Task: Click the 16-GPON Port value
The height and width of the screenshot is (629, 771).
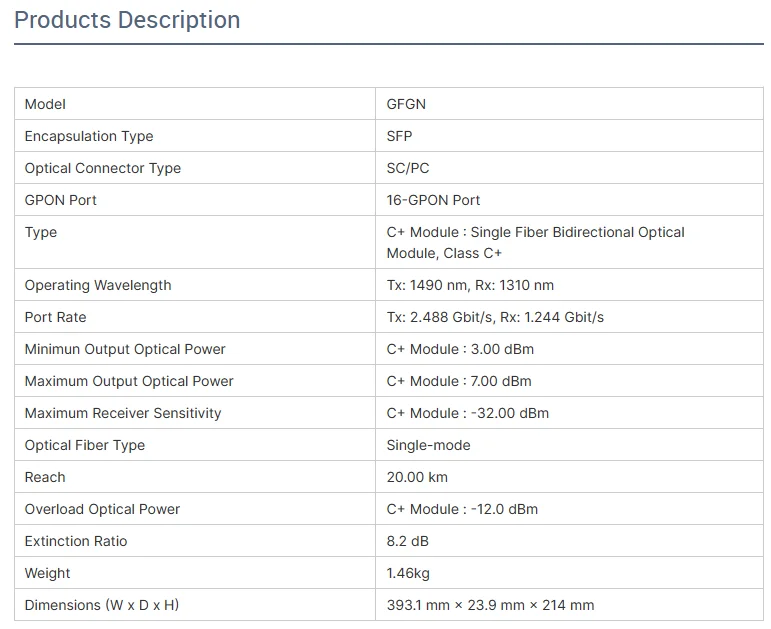Action: [x=433, y=200]
